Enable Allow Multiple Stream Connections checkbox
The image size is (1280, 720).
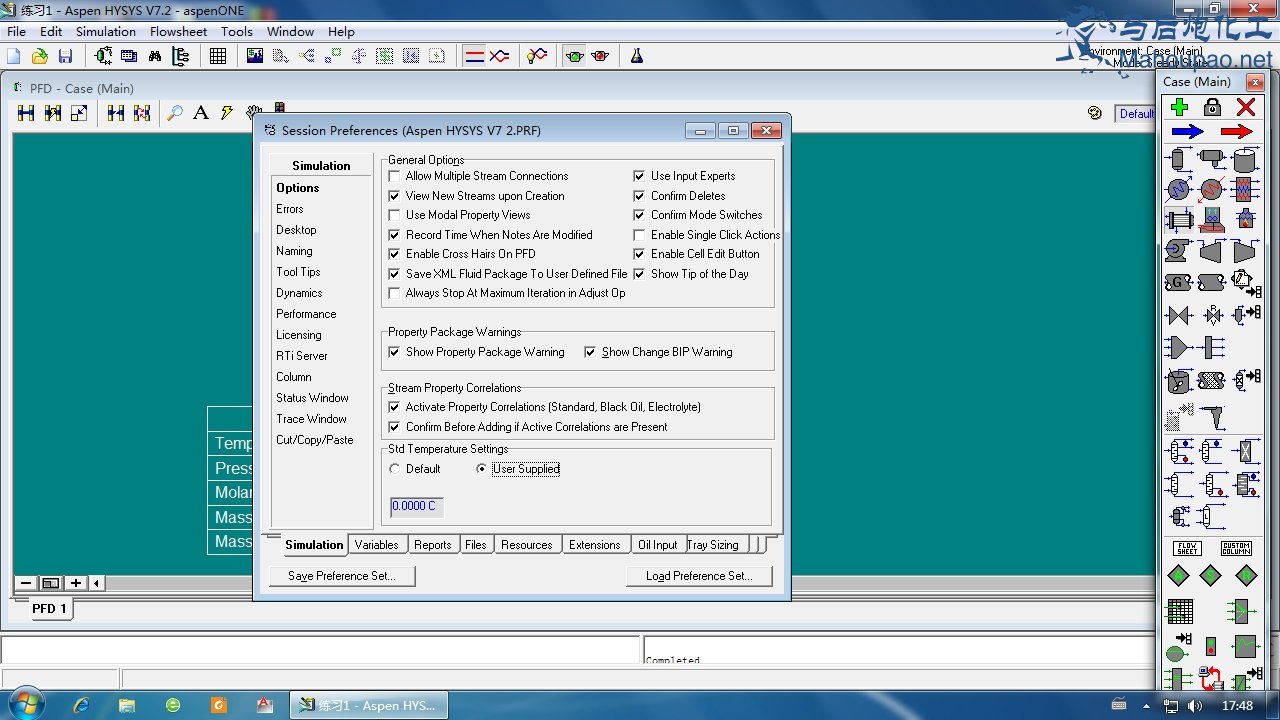[x=394, y=176]
